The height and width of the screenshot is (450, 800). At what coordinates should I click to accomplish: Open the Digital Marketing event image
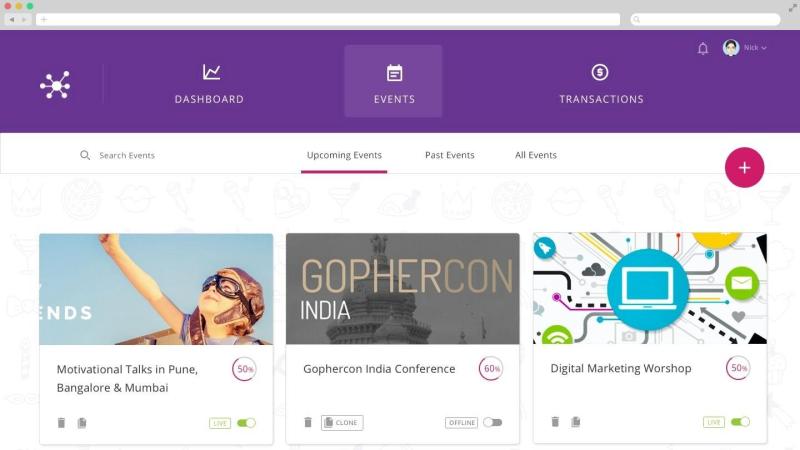(650, 288)
